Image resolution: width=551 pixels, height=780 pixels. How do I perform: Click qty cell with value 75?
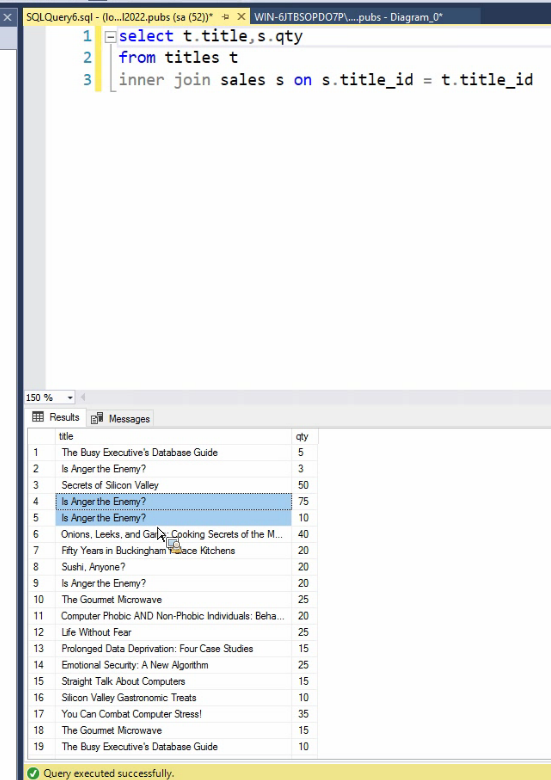pyautogui.click(x=304, y=501)
